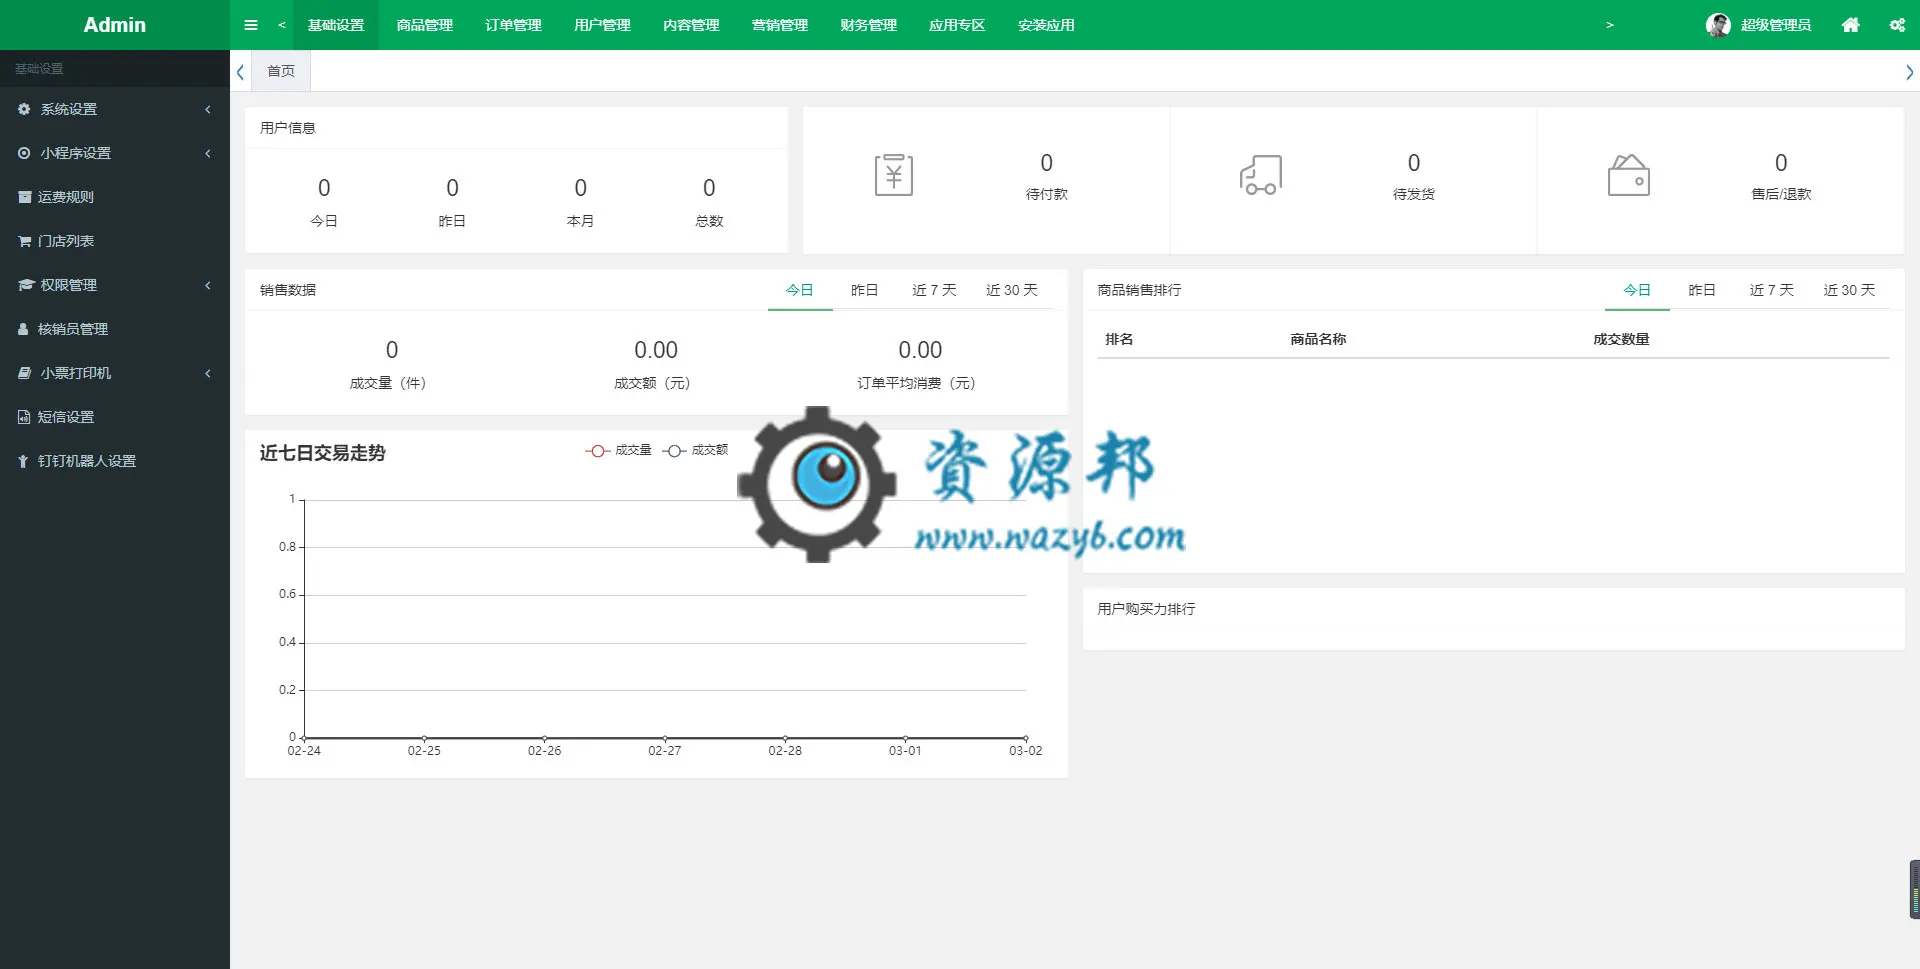This screenshot has height=969, width=1920.
Task: Expand 权限管理 submenu arrow
Action: 208,285
